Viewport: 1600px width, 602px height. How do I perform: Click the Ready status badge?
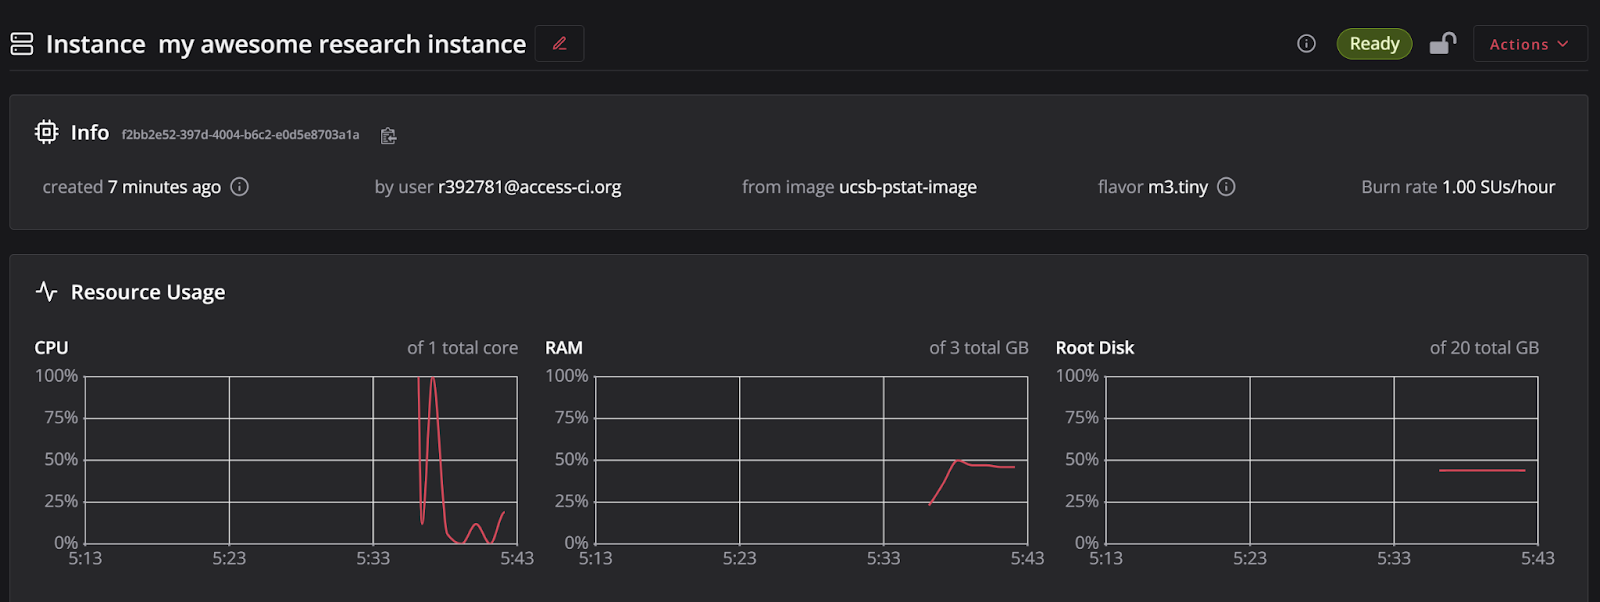coord(1374,44)
